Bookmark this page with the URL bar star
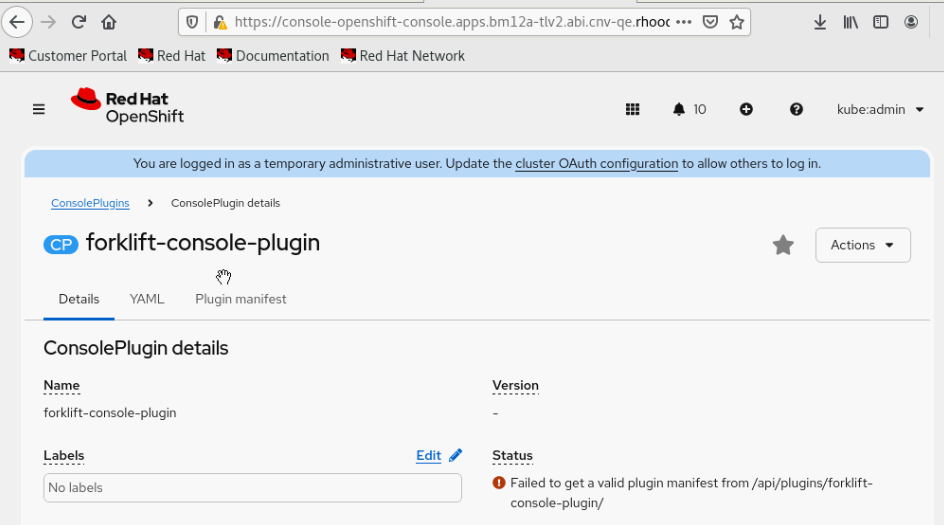The height and width of the screenshot is (525, 944). pyautogui.click(x=737, y=22)
